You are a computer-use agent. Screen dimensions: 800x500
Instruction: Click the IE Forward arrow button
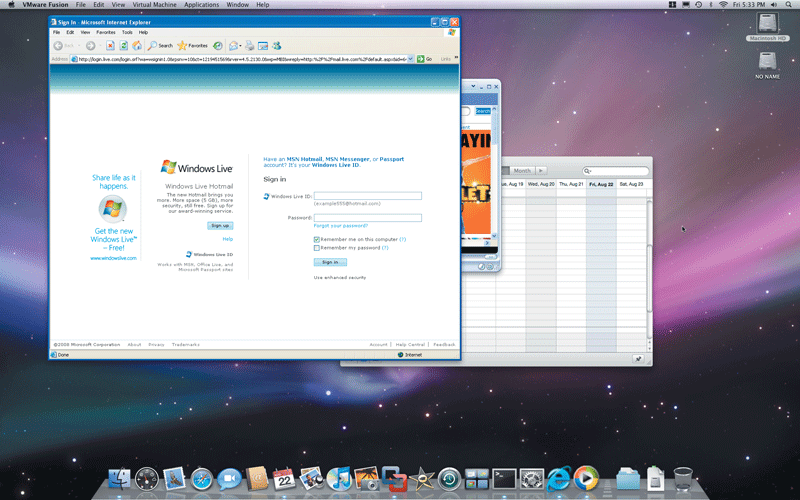(x=90, y=46)
